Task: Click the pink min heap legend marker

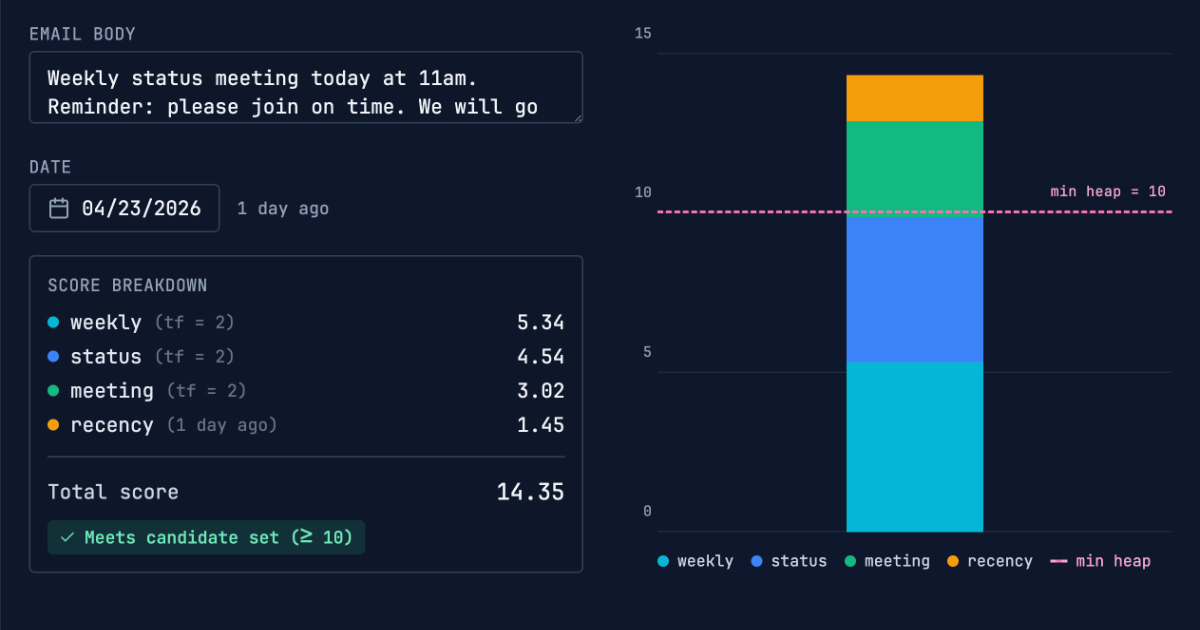Action: tap(1058, 561)
